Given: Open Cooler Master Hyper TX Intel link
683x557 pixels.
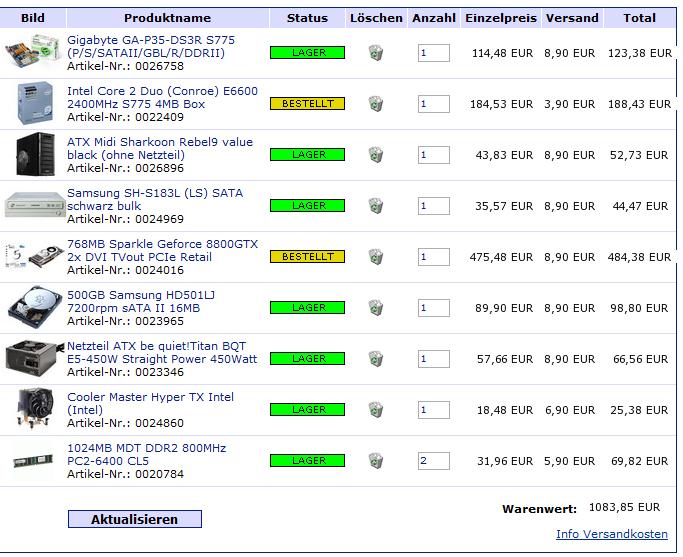Looking at the screenshot, I should 150,403.
